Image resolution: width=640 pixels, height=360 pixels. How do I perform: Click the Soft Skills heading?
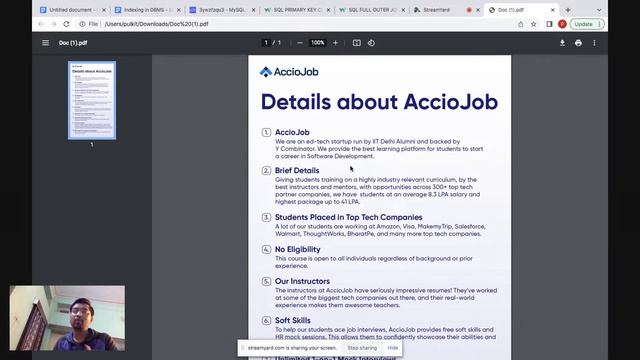click(293, 320)
